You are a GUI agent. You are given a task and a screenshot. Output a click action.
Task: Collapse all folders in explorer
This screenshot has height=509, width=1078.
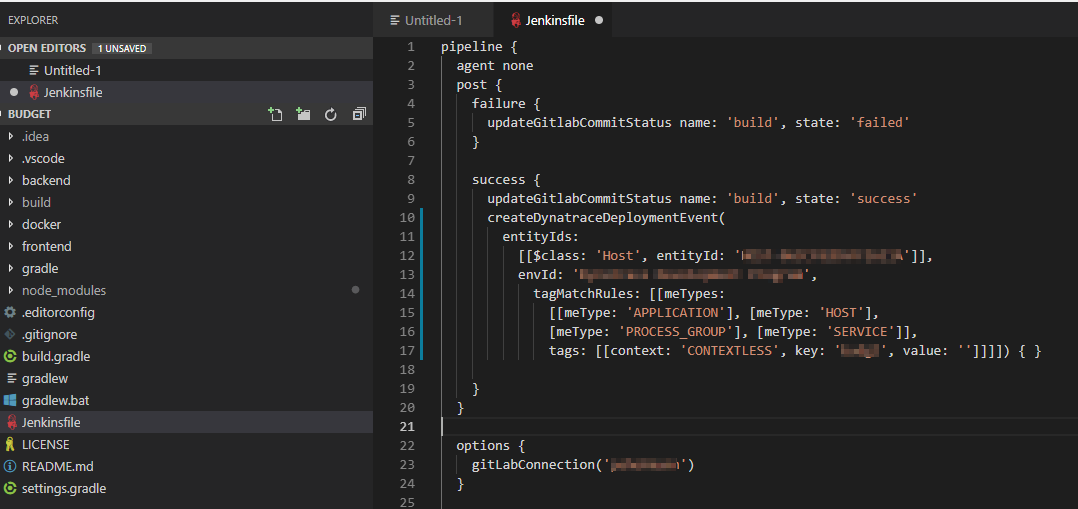(x=359, y=115)
